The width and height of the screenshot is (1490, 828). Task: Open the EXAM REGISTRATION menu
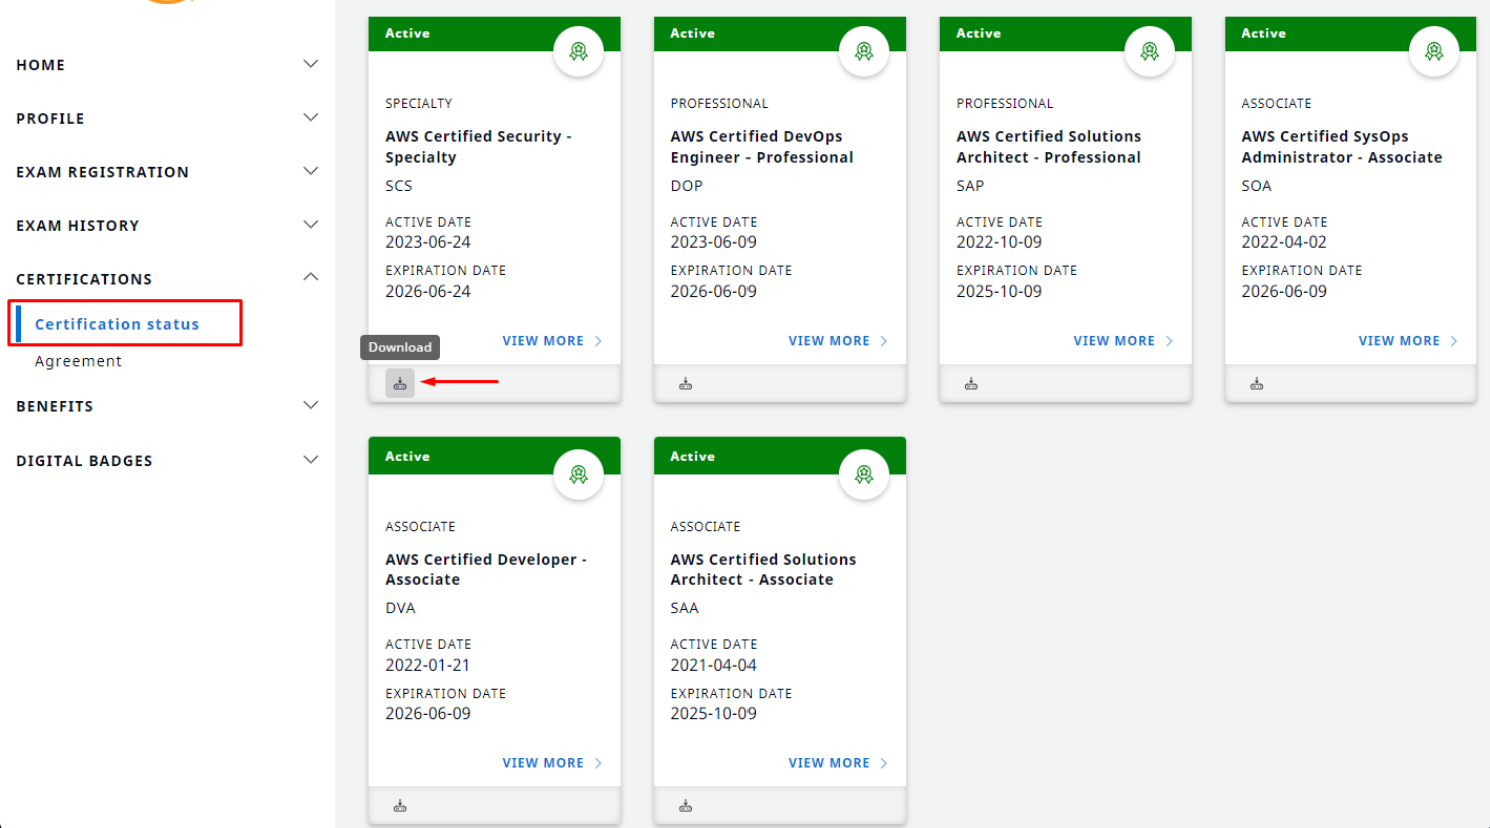click(102, 172)
